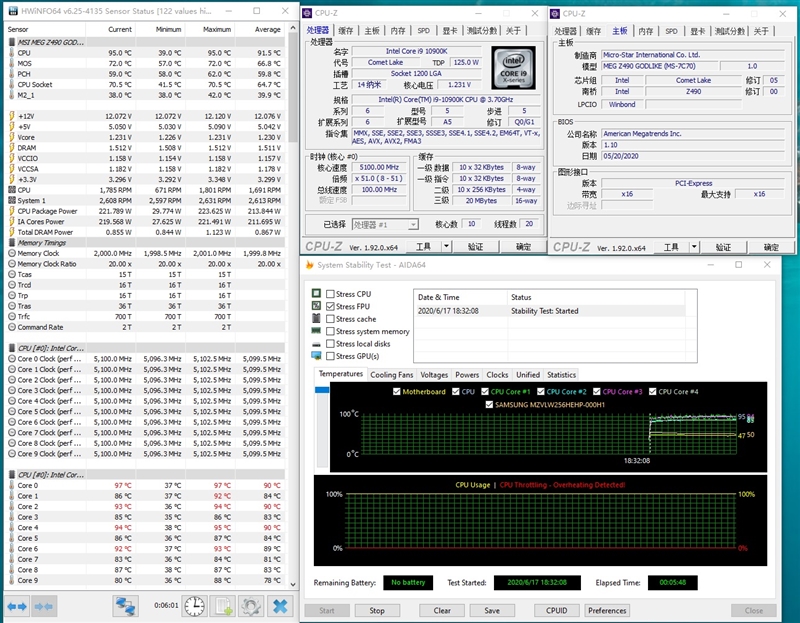Click the clock icon next to elapsed time
800x623 pixels.
pos(194,608)
